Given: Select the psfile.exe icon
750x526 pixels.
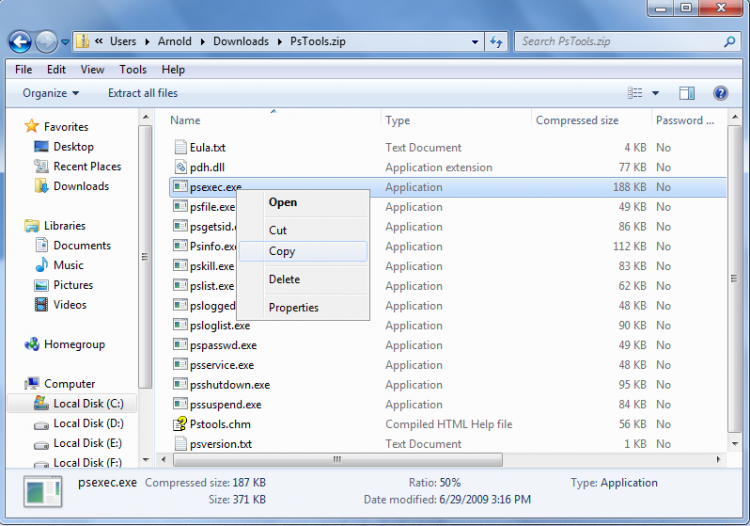Looking at the screenshot, I should (x=180, y=207).
